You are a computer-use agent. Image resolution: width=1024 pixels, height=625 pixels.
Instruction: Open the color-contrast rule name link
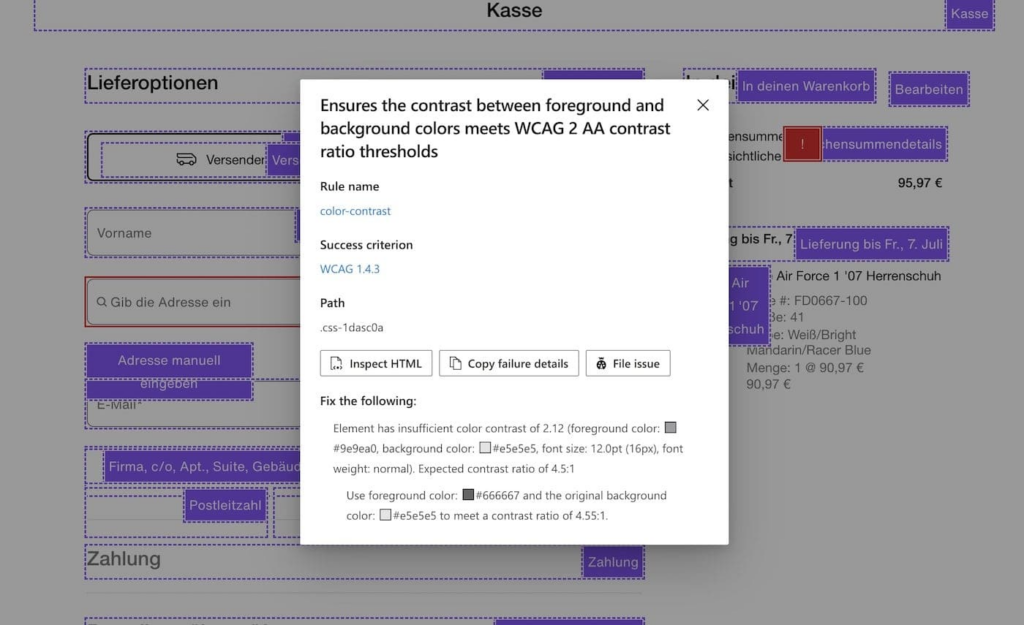(355, 211)
